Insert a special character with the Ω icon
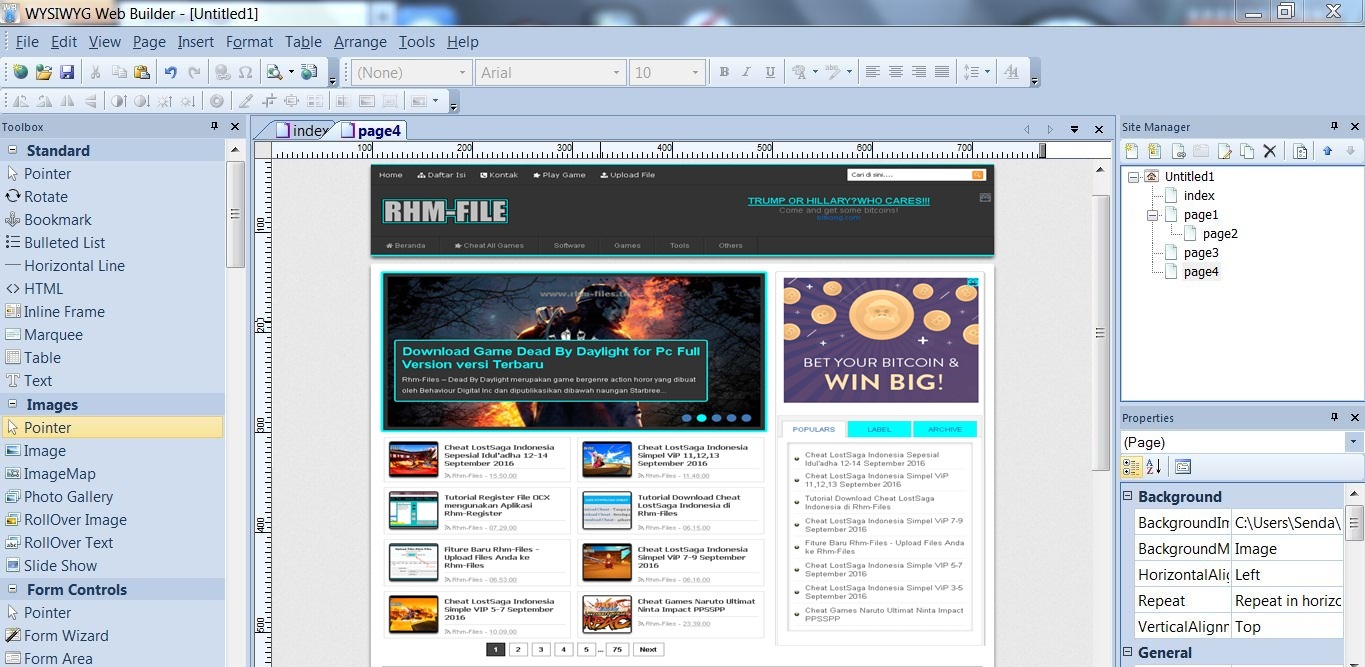This screenshot has height=667, width=1365. click(x=245, y=71)
